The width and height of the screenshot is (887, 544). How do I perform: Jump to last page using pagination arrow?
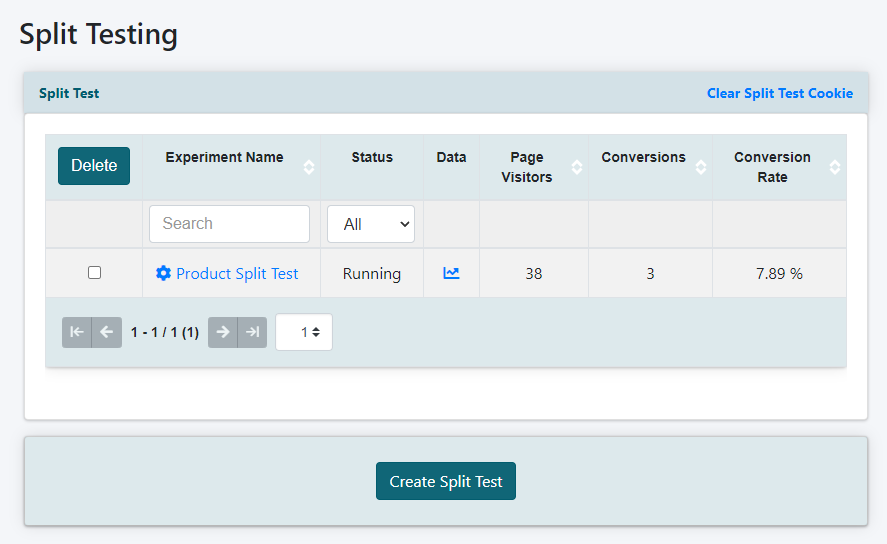point(252,332)
